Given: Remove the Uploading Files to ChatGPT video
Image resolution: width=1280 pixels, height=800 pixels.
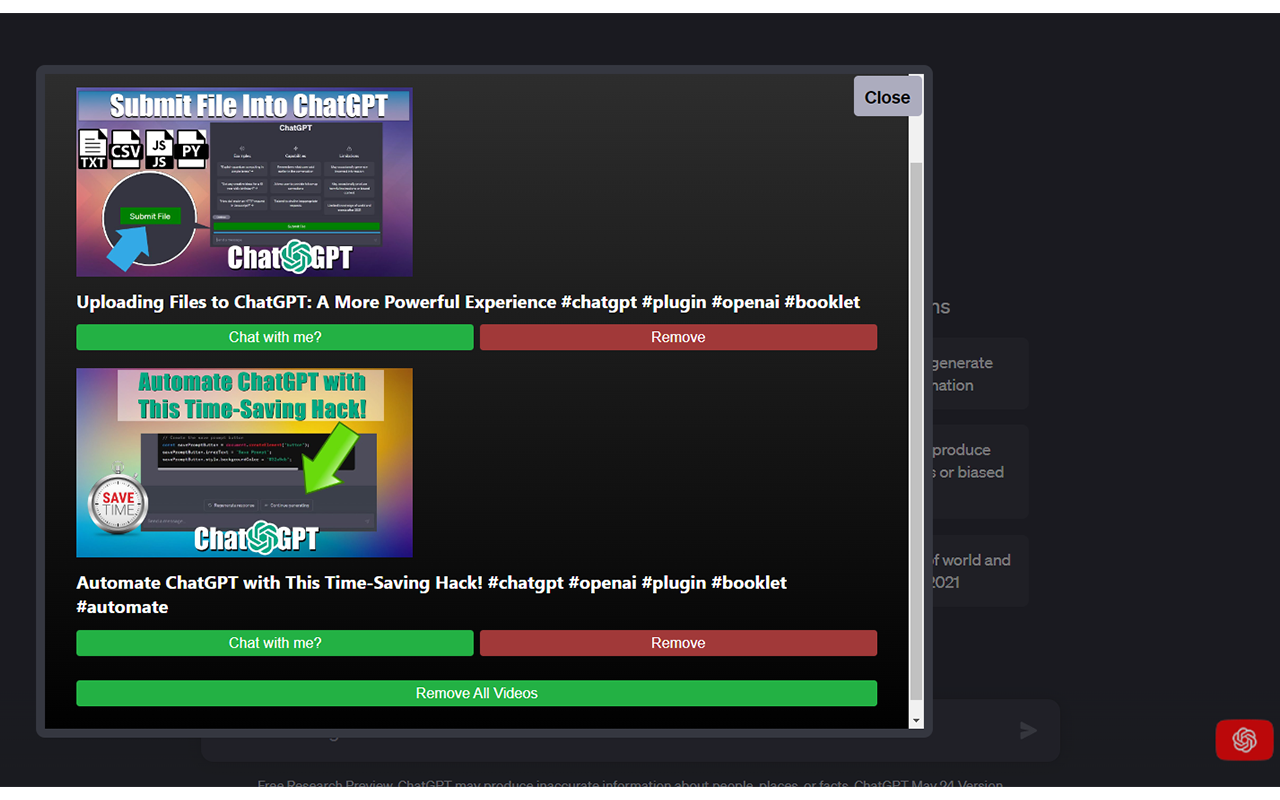Looking at the screenshot, I should (678, 337).
